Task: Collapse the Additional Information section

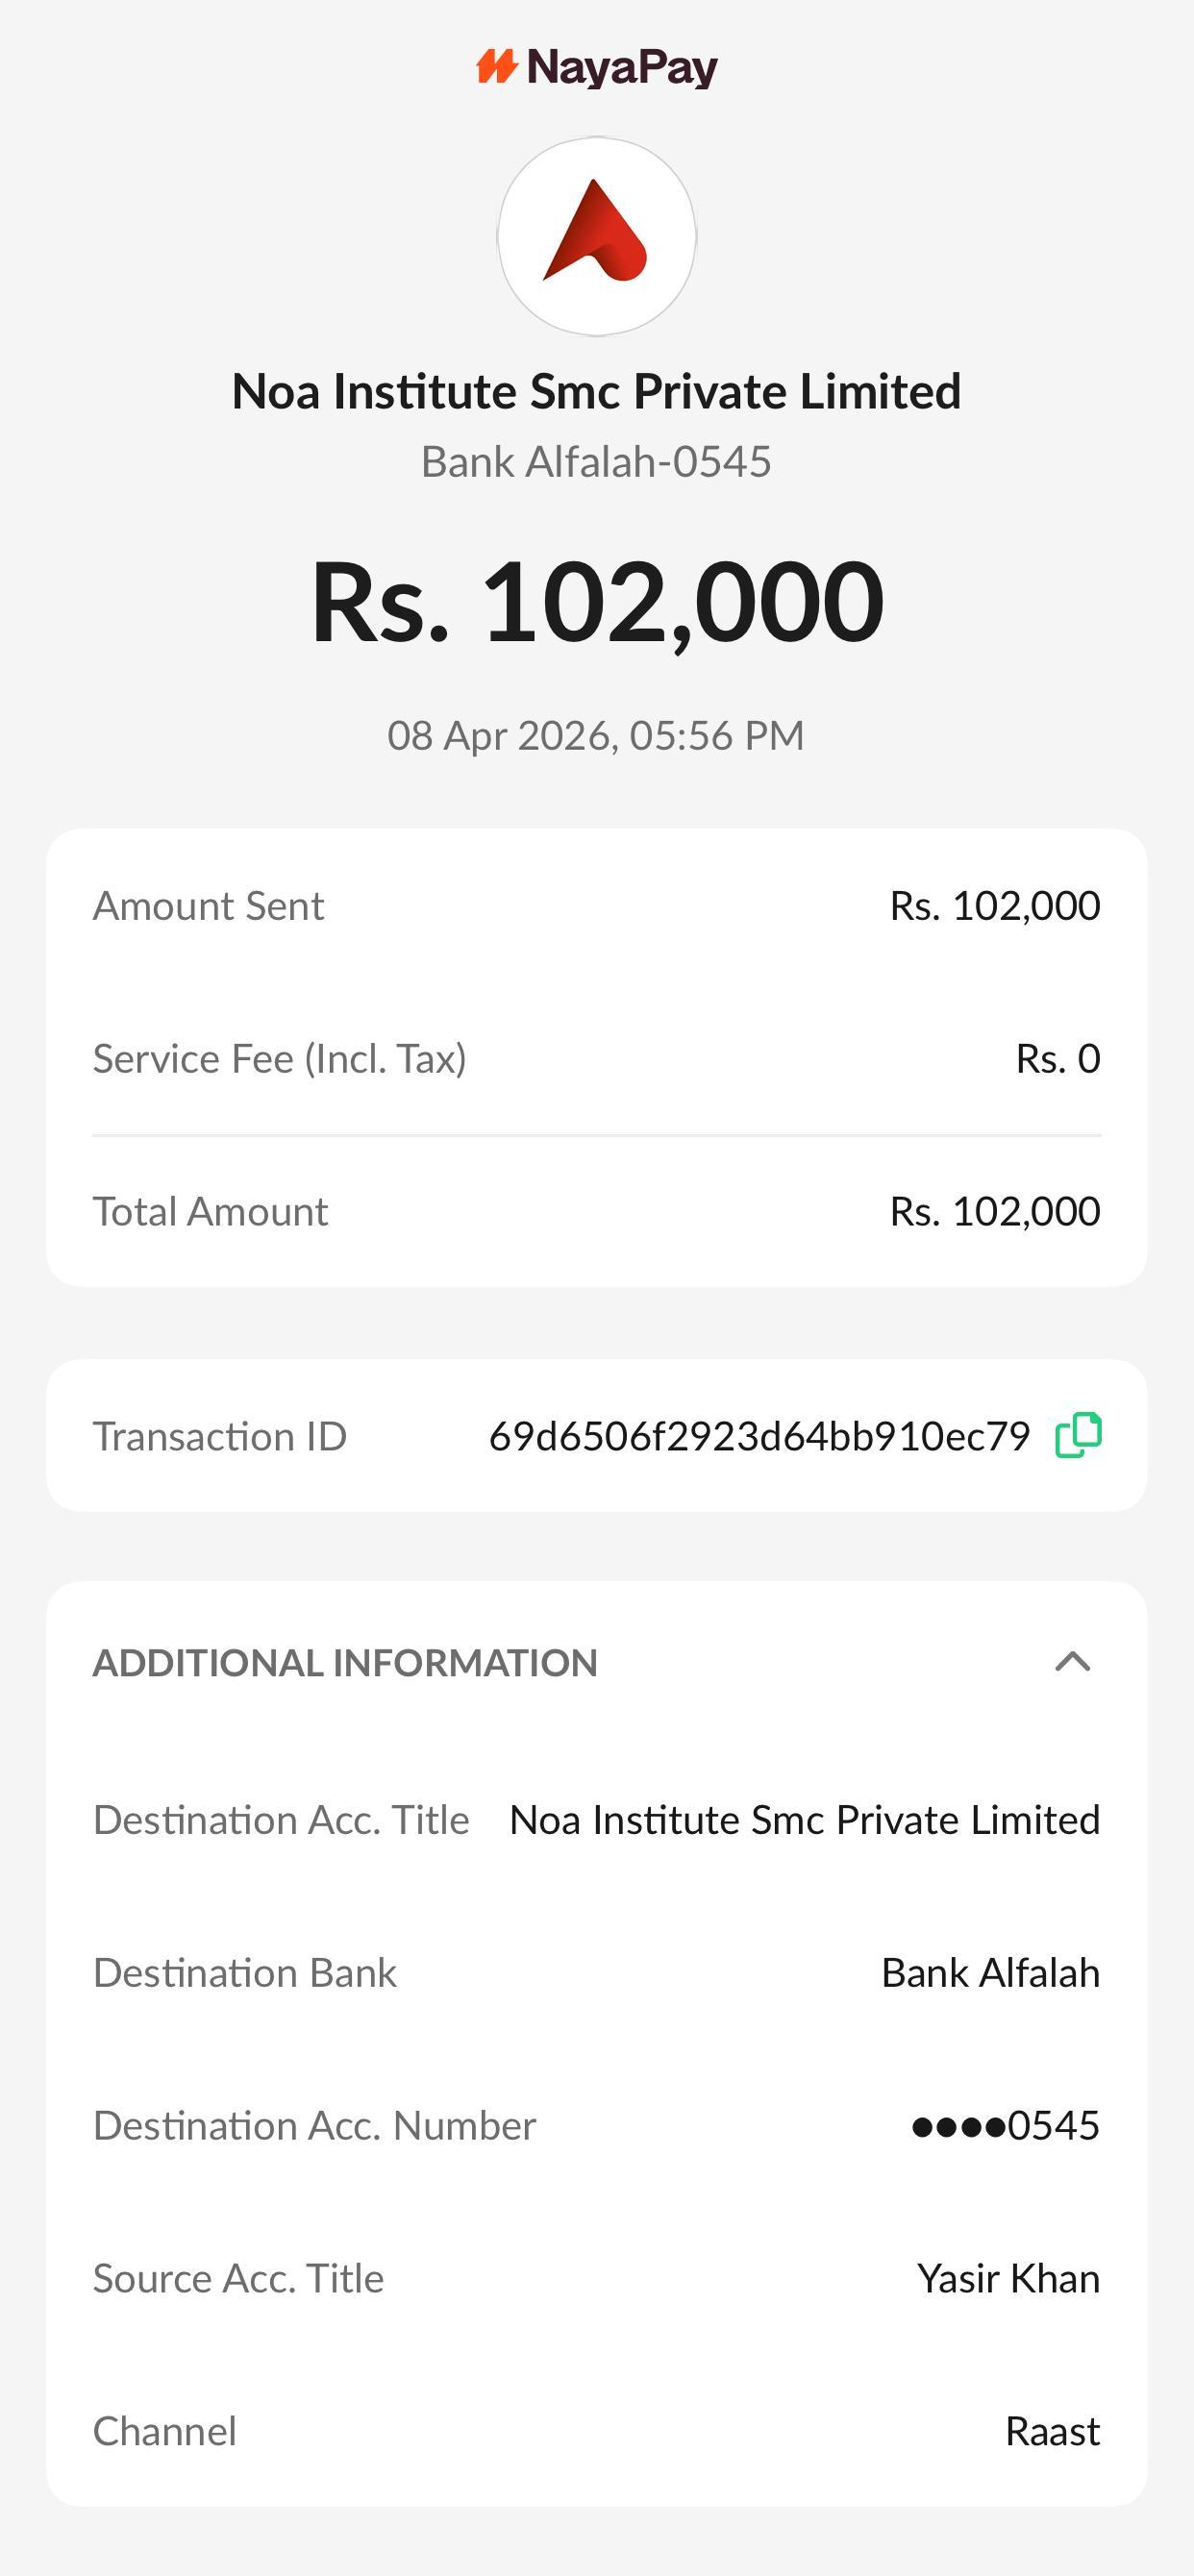Action: click(x=1072, y=1662)
